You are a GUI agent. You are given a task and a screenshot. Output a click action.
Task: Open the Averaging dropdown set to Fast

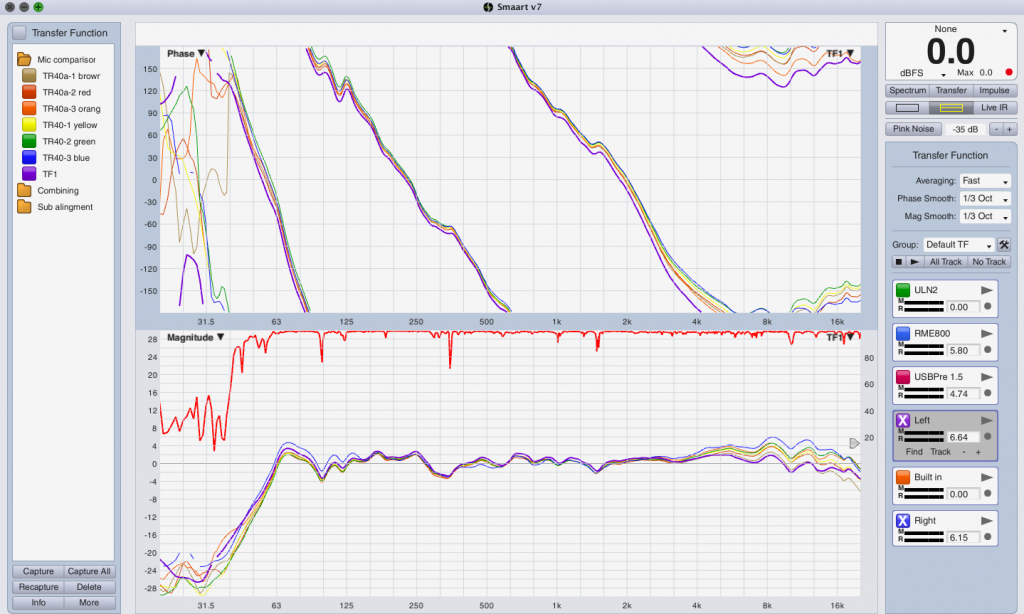click(984, 181)
